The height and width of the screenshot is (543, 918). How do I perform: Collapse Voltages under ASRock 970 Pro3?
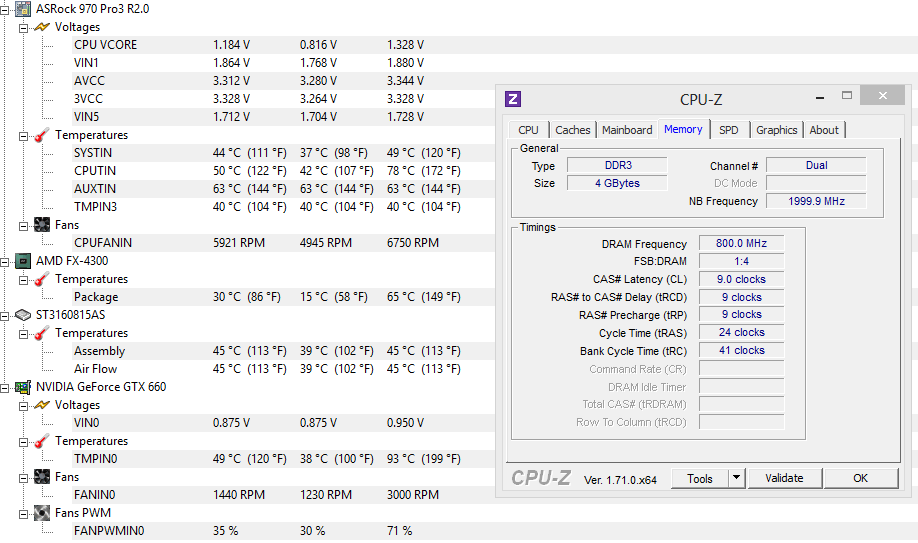23,28
